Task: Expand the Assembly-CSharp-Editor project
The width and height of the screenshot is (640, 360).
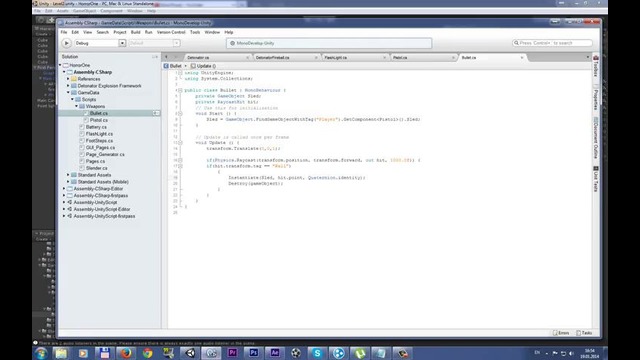Action: pos(64,189)
